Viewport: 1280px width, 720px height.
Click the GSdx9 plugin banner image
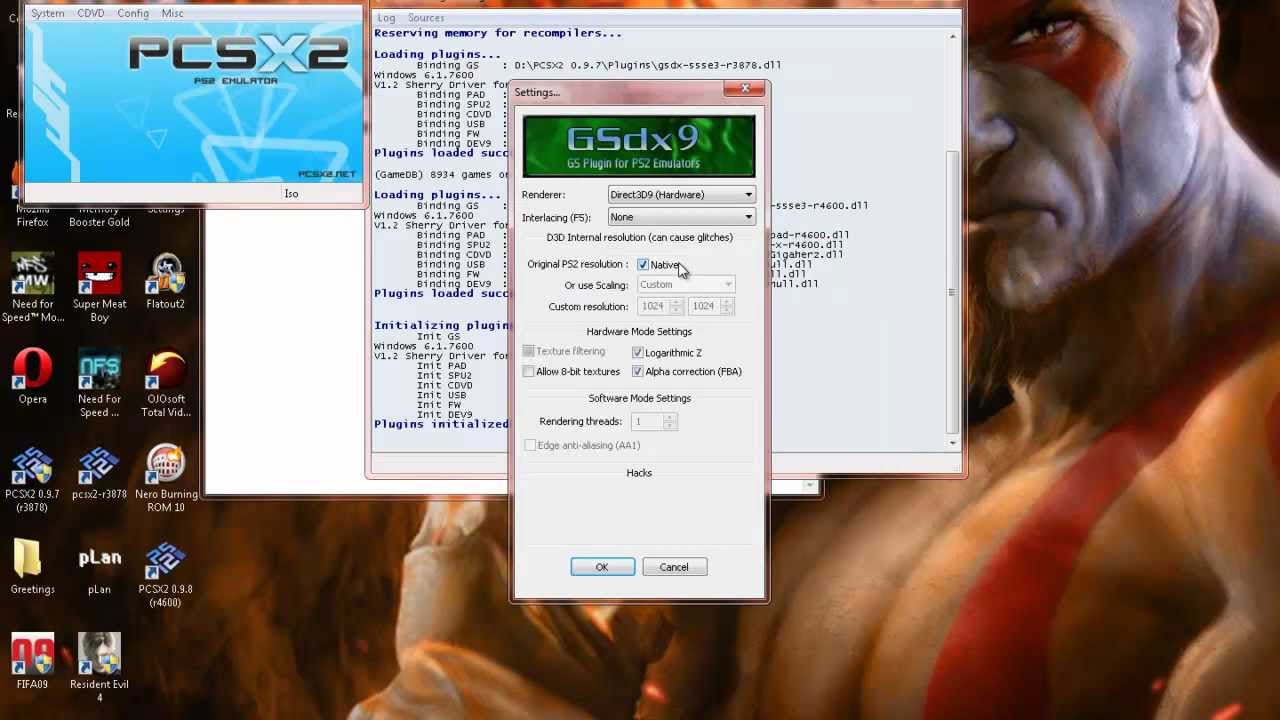(639, 146)
